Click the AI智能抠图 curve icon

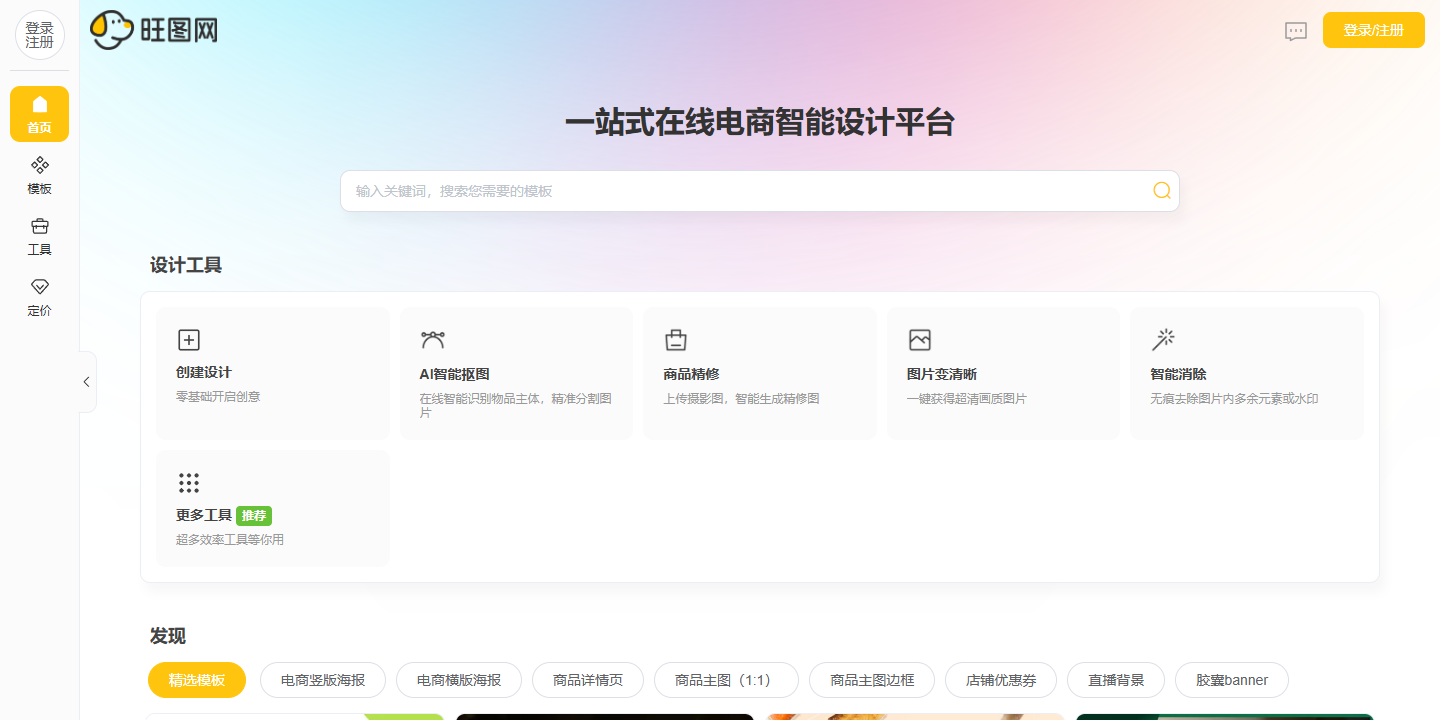click(x=432, y=340)
